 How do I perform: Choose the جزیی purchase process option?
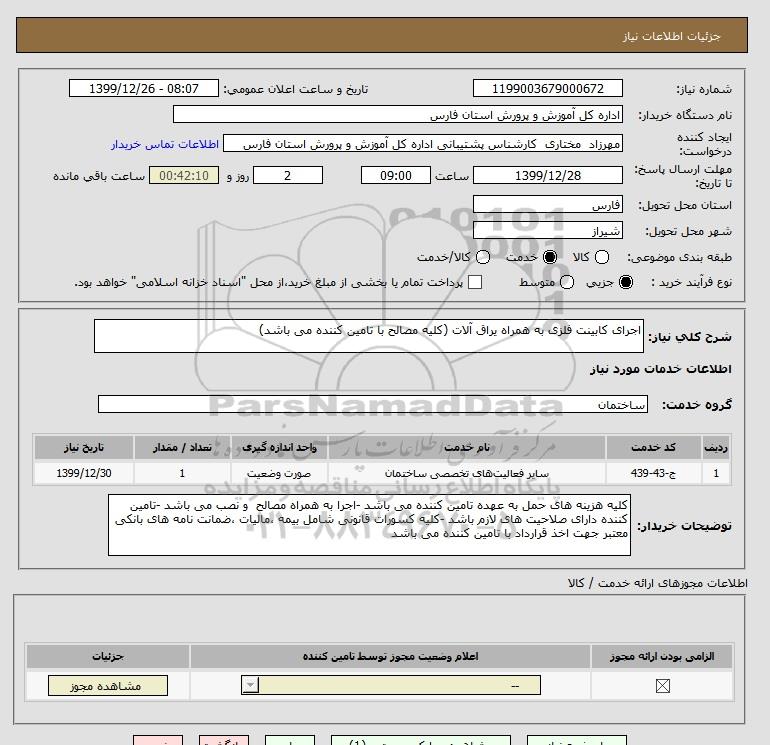coord(626,282)
